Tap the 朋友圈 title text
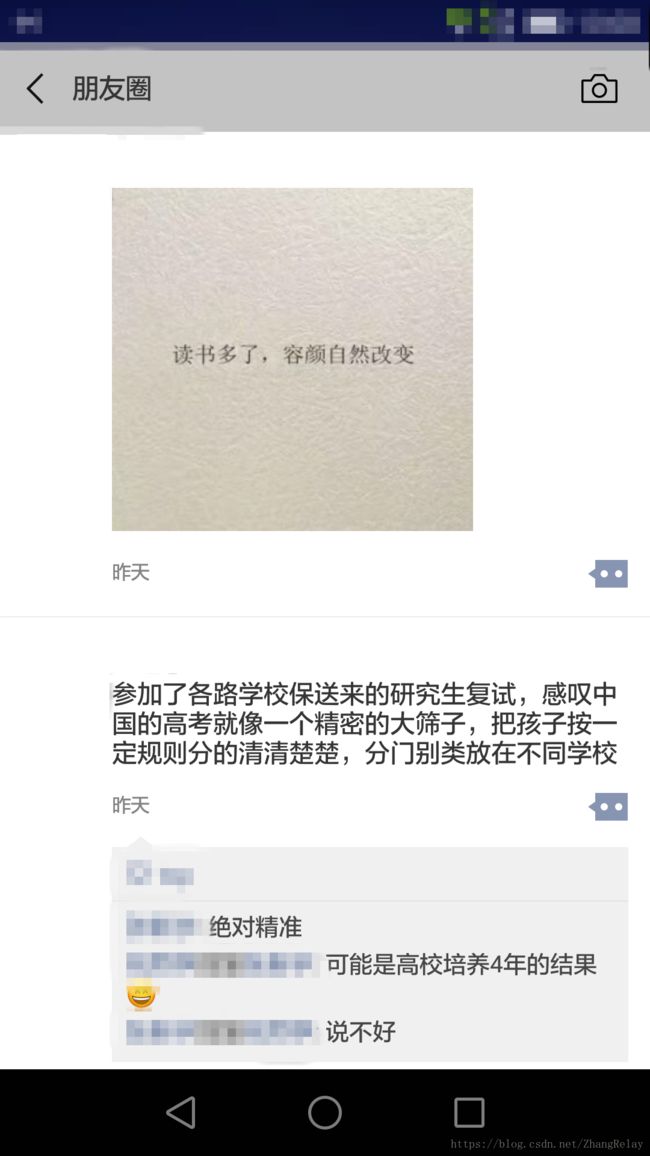Screen dimensions: 650x1156 [112, 88]
